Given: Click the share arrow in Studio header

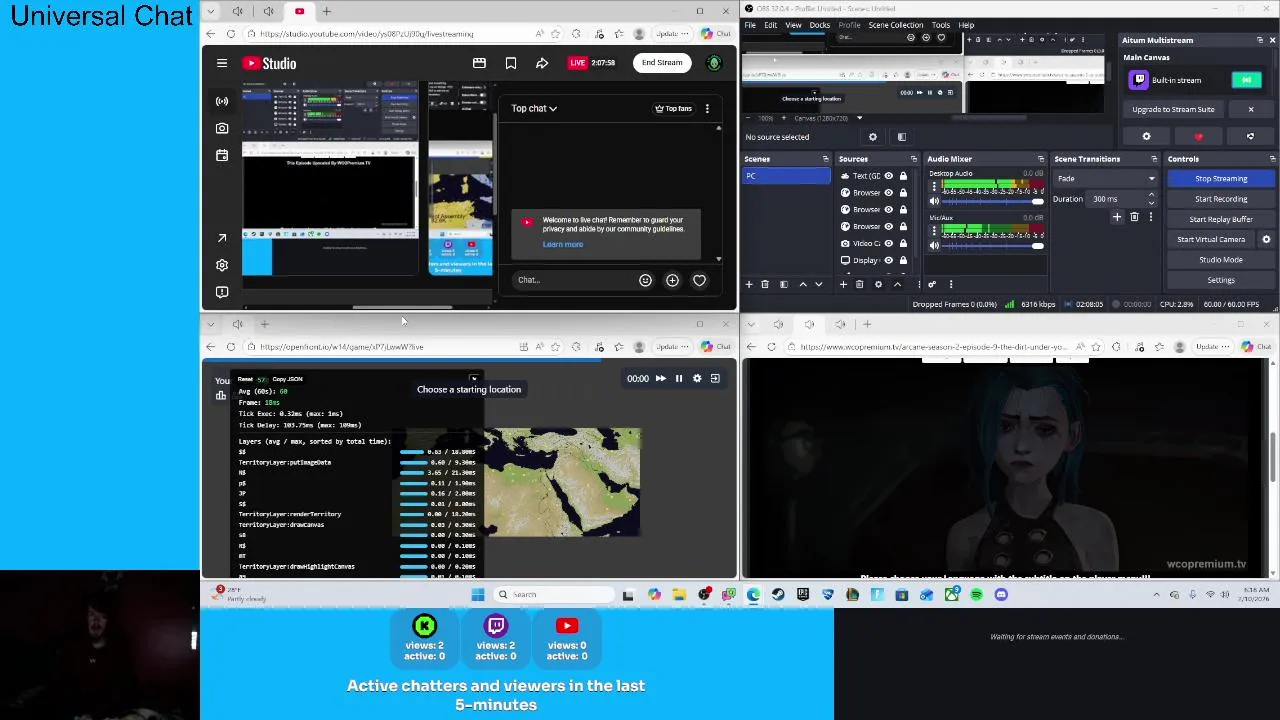Looking at the screenshot, I should click(x=542, y=63).
